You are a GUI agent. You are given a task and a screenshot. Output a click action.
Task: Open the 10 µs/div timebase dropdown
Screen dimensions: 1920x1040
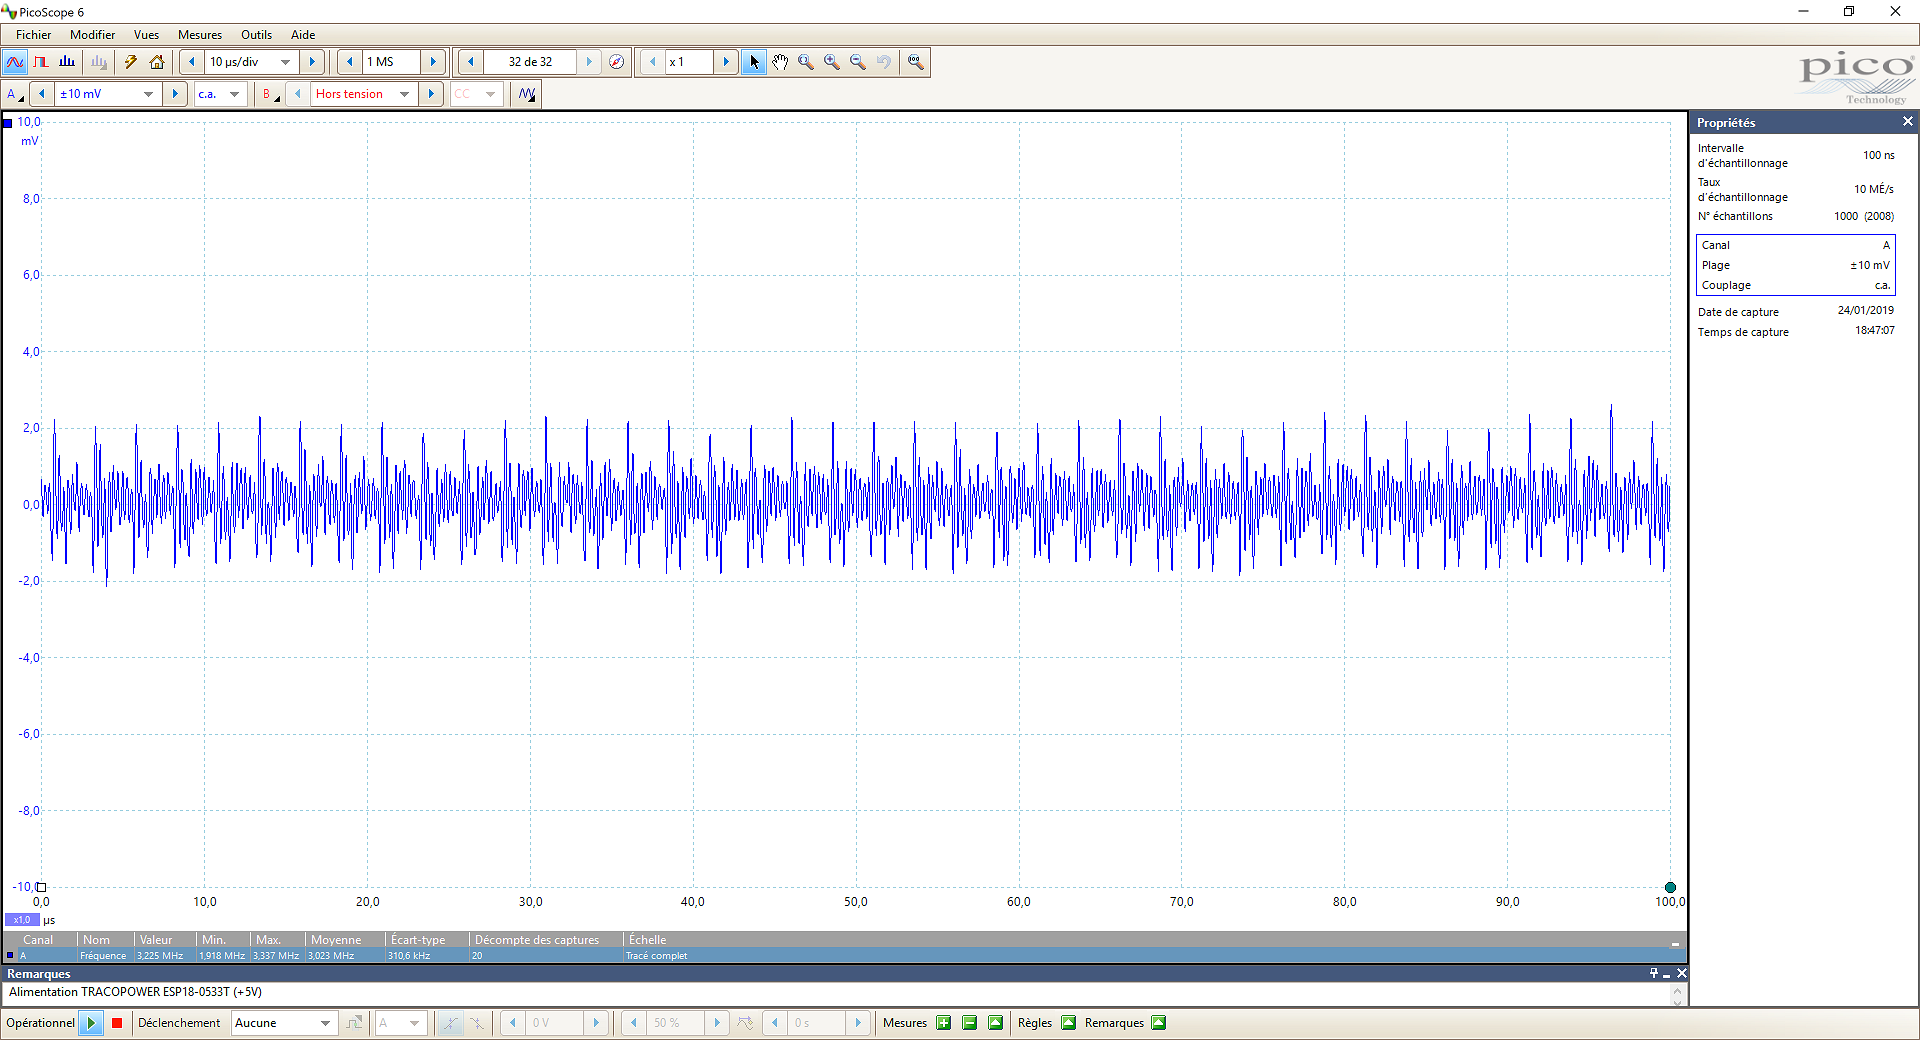click(x=286, y=62)
